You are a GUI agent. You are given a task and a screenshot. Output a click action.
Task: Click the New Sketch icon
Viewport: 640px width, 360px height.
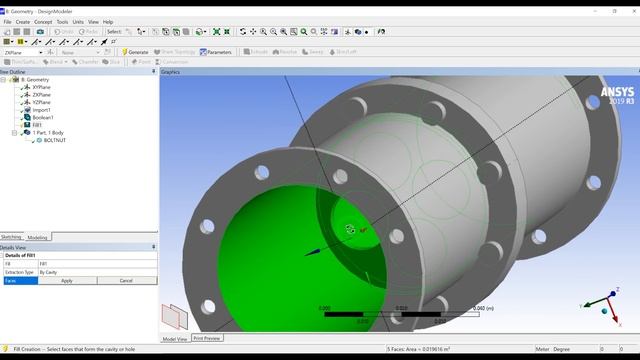107,52
